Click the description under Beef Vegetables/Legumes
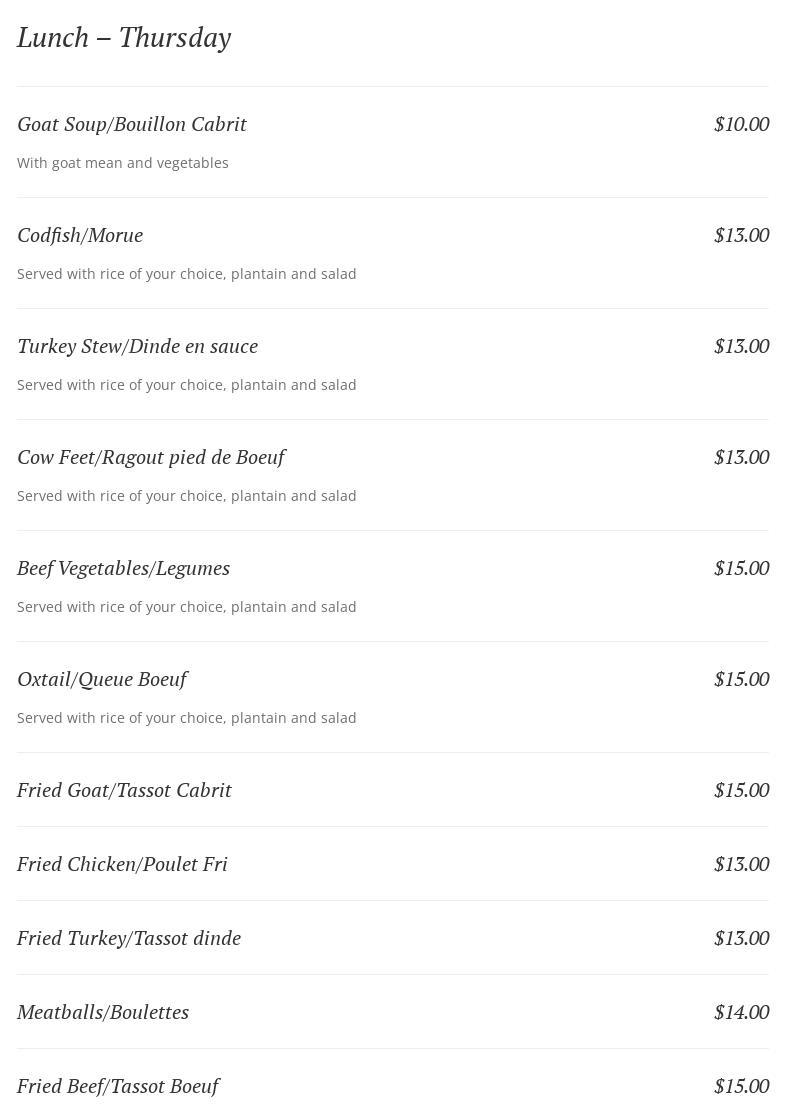 186,607
